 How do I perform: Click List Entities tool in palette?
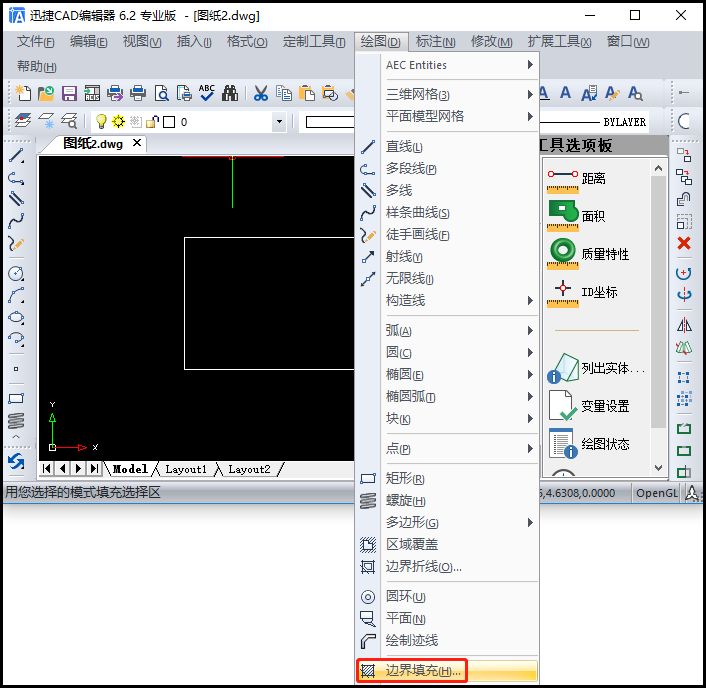pos(596,368)
